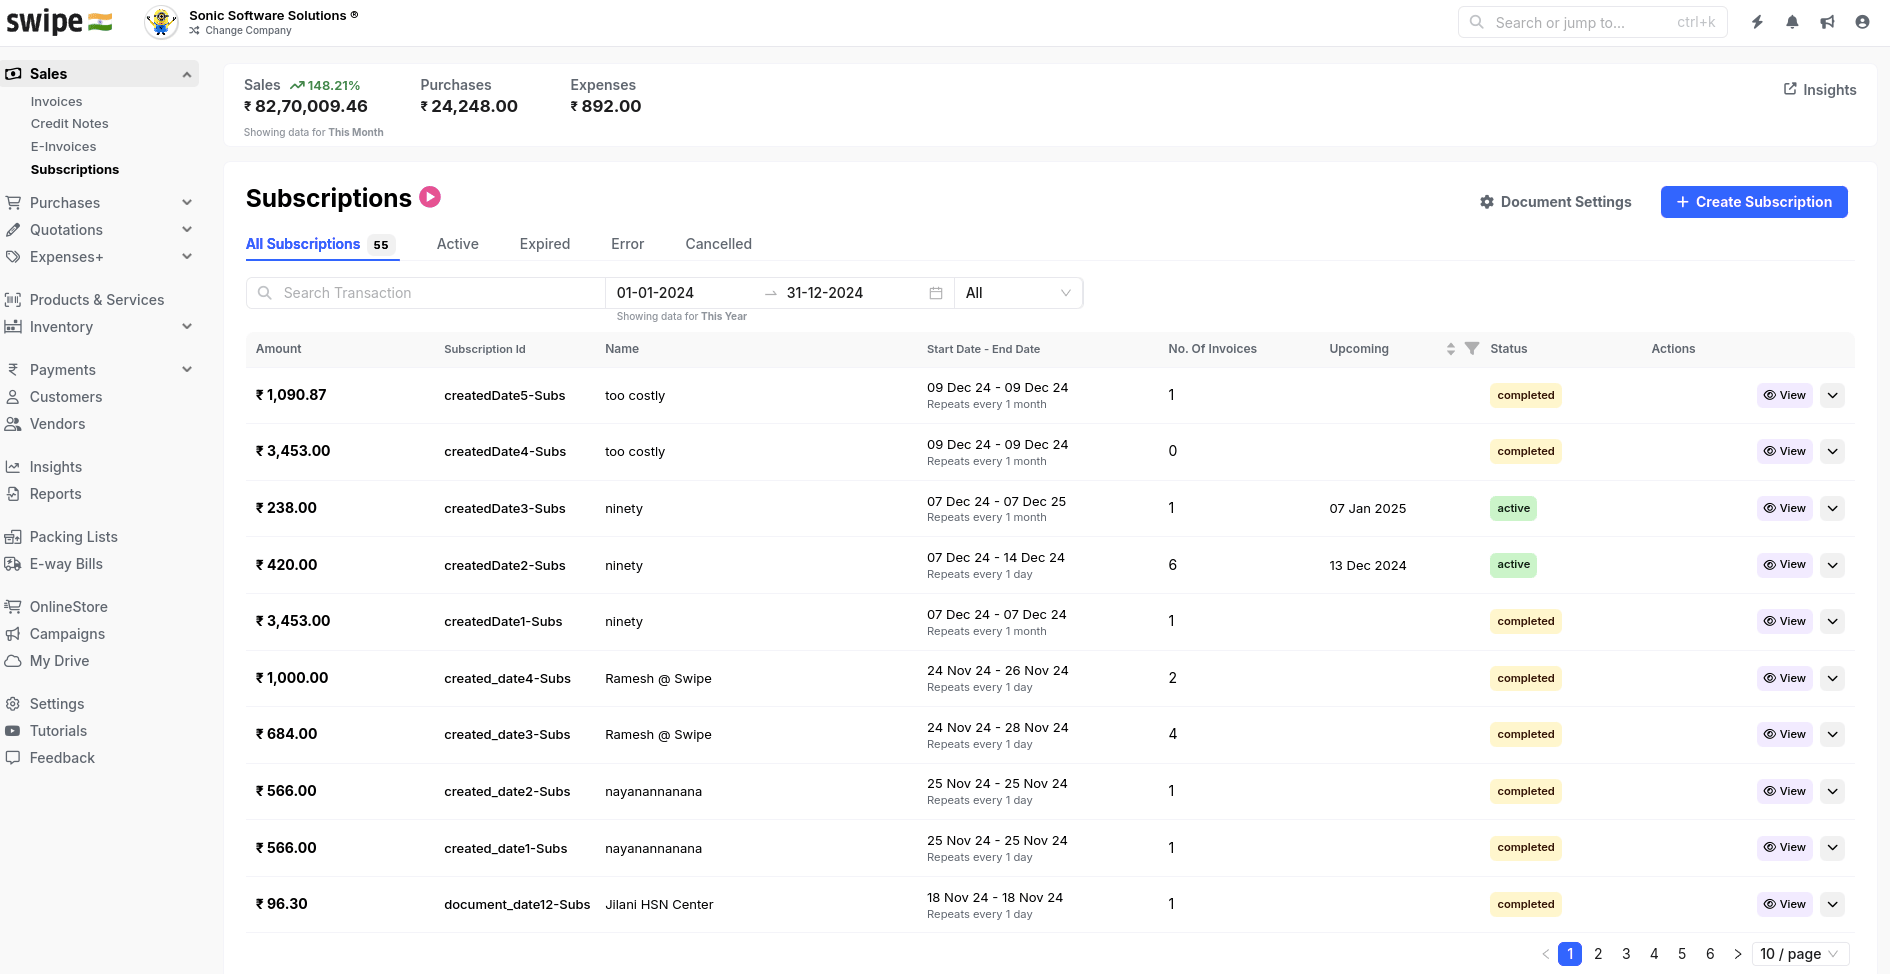Expand the Quotations sidebar section
1890x974 pixels.
coord(187,230)
